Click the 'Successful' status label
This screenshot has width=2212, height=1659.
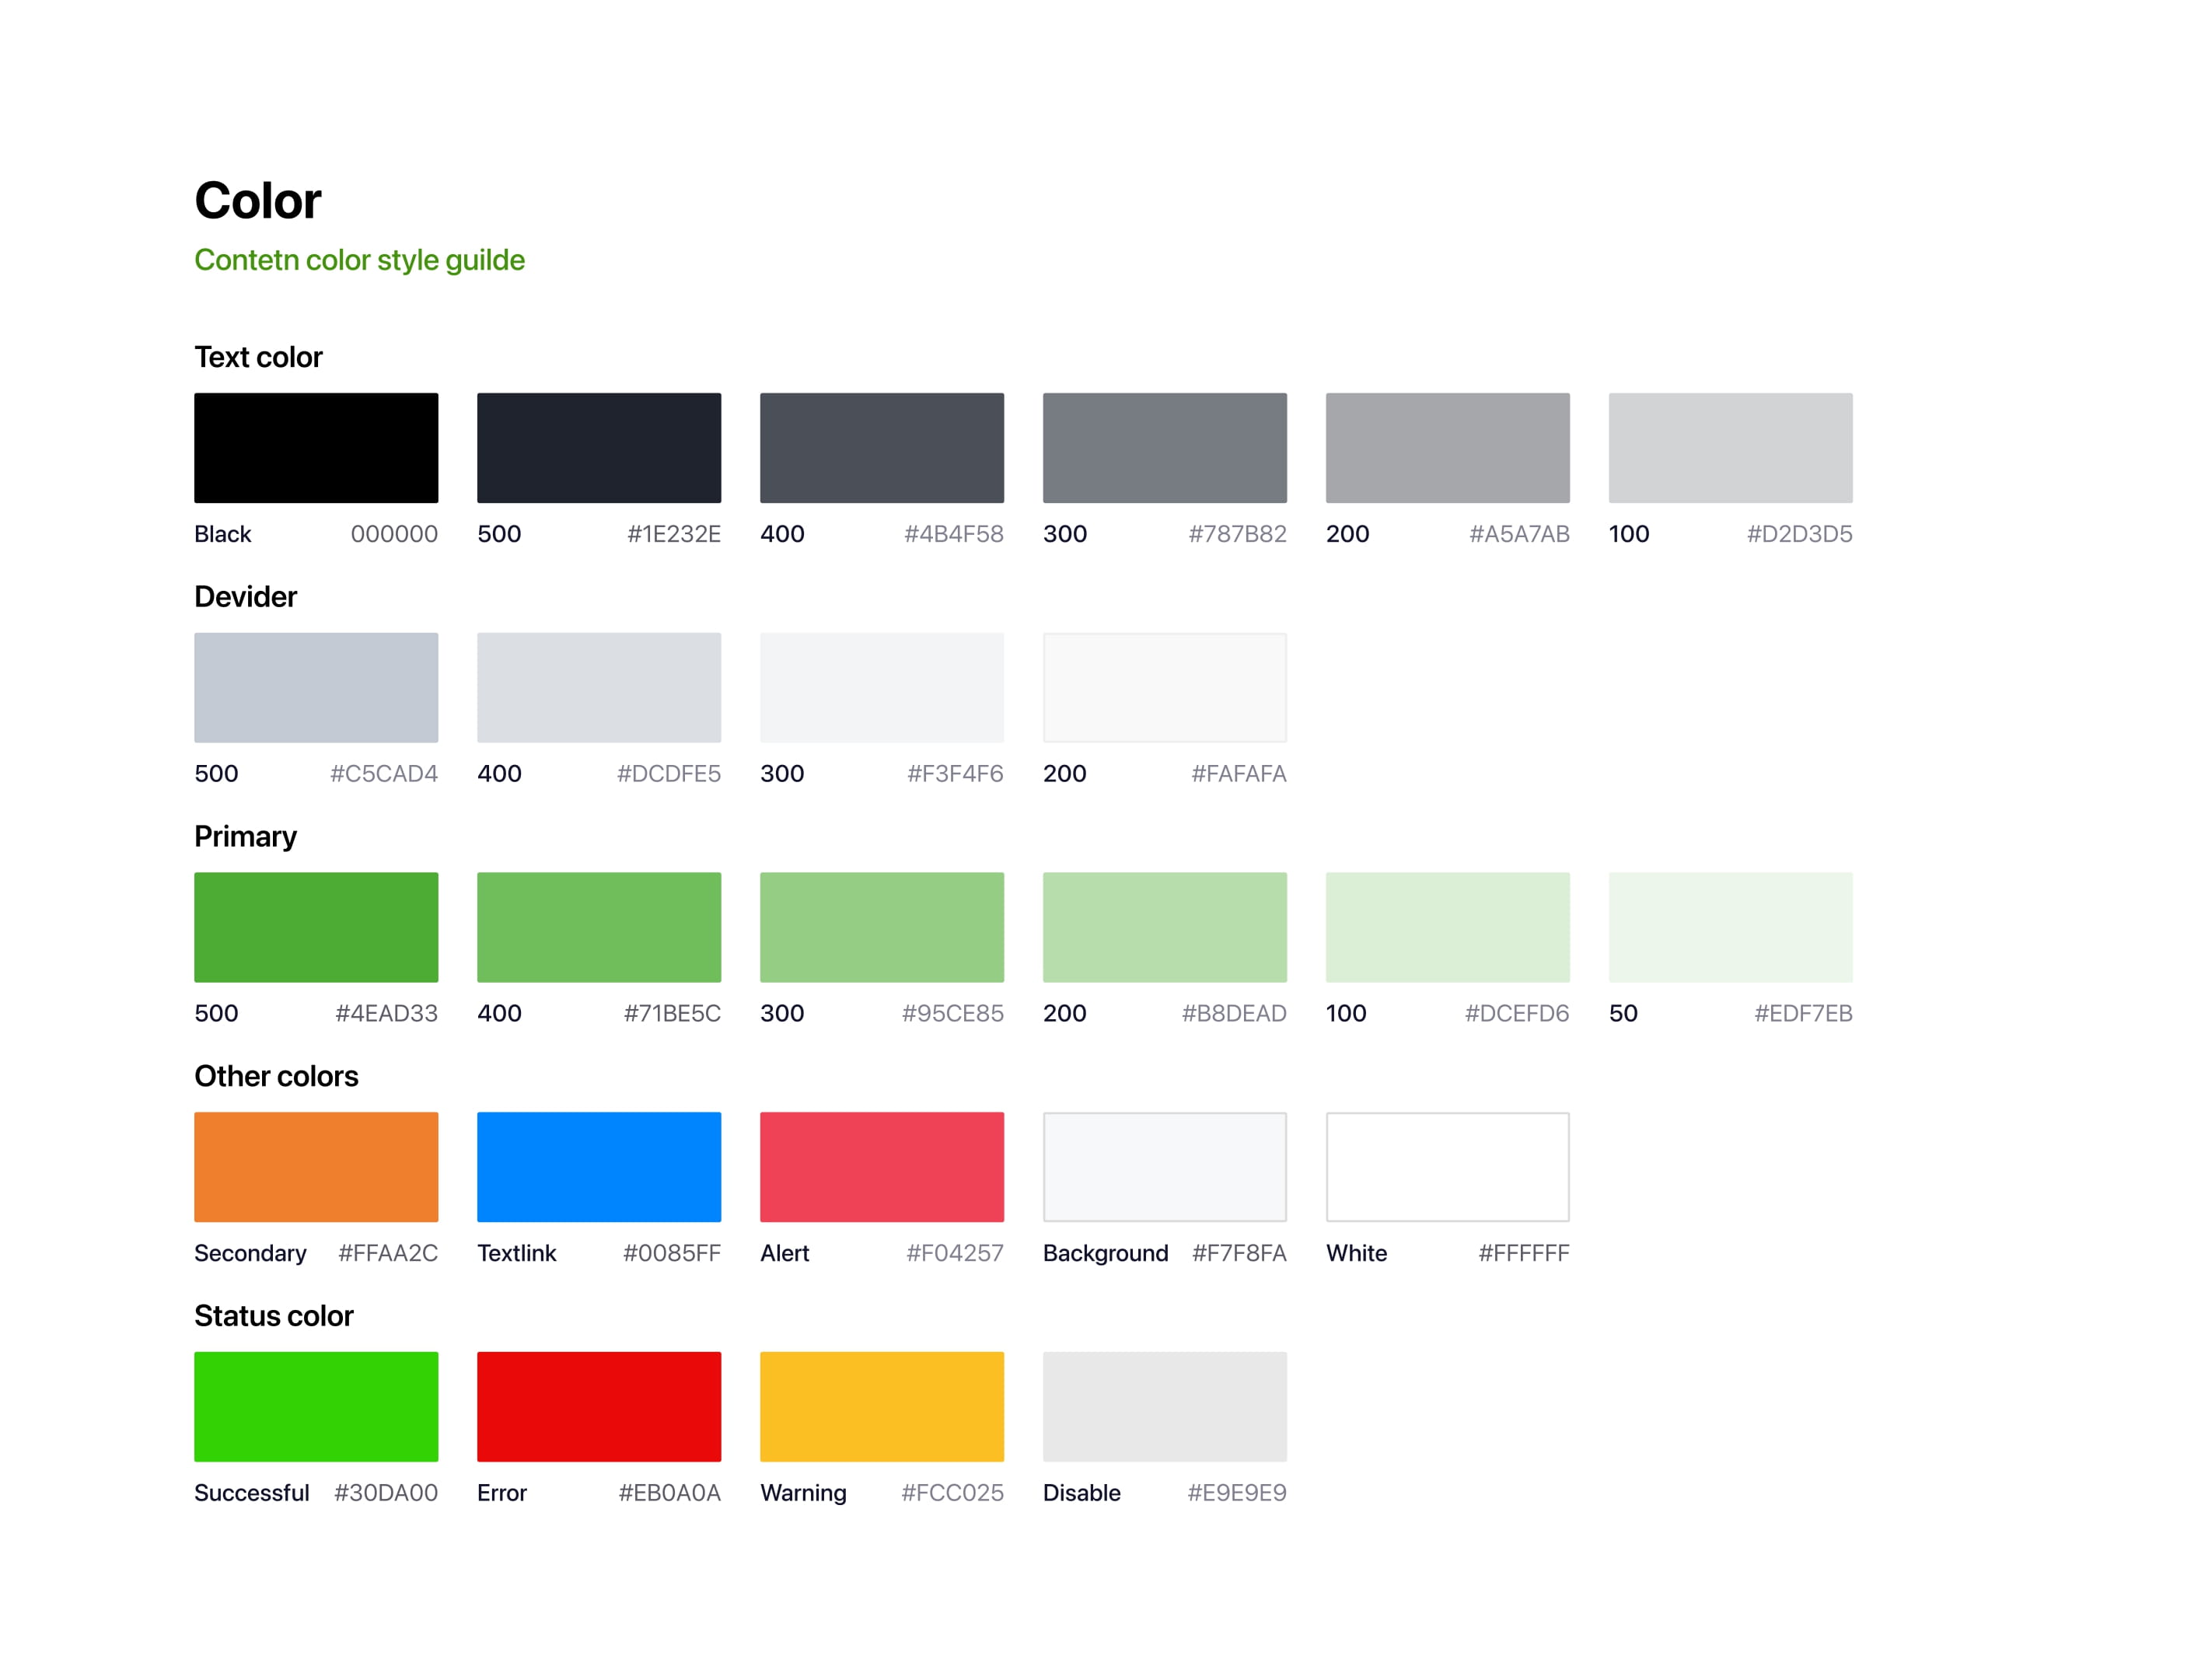pos(252,1493)
